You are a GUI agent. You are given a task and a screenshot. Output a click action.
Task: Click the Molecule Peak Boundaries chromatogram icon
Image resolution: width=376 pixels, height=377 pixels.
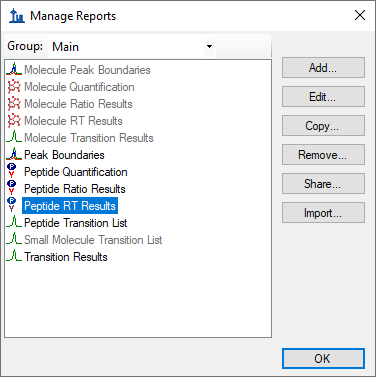point(14,69)
